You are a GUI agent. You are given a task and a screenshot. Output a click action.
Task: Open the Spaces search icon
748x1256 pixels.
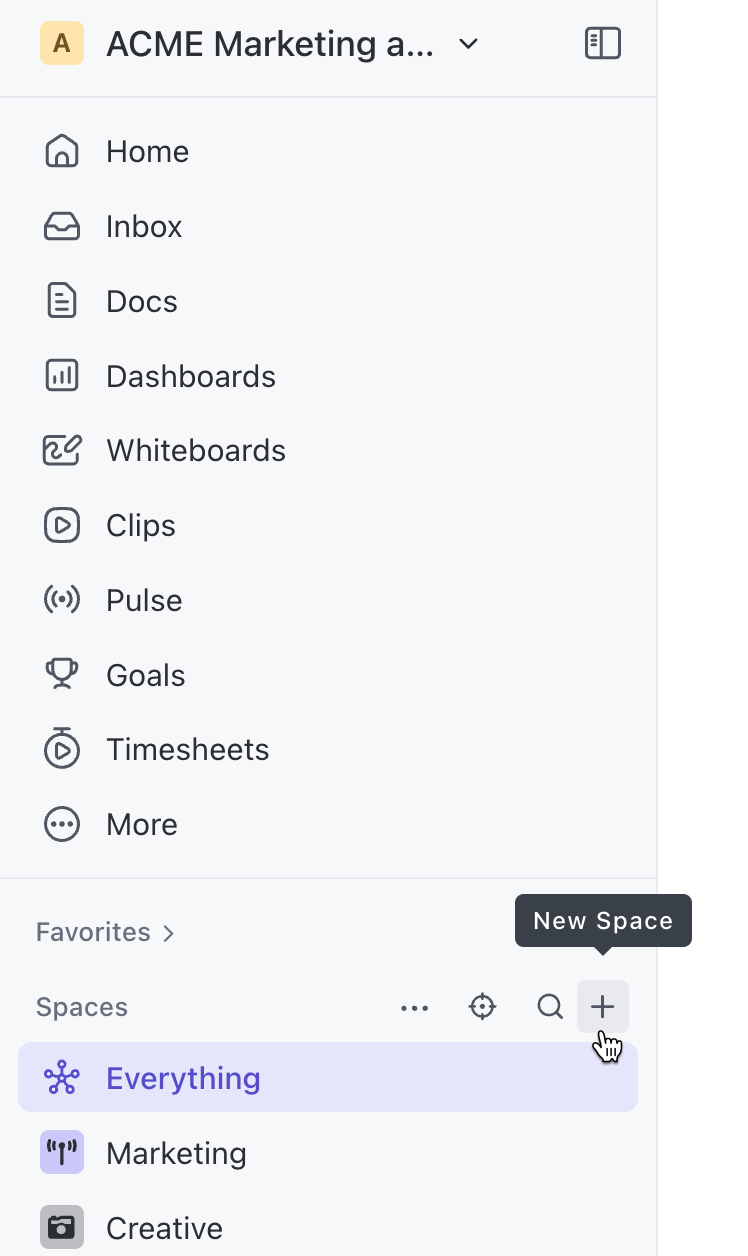549,1007
